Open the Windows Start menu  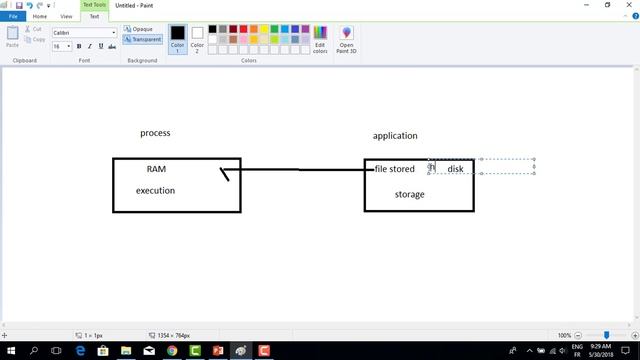pyautogui.click(x=11, y=351)
